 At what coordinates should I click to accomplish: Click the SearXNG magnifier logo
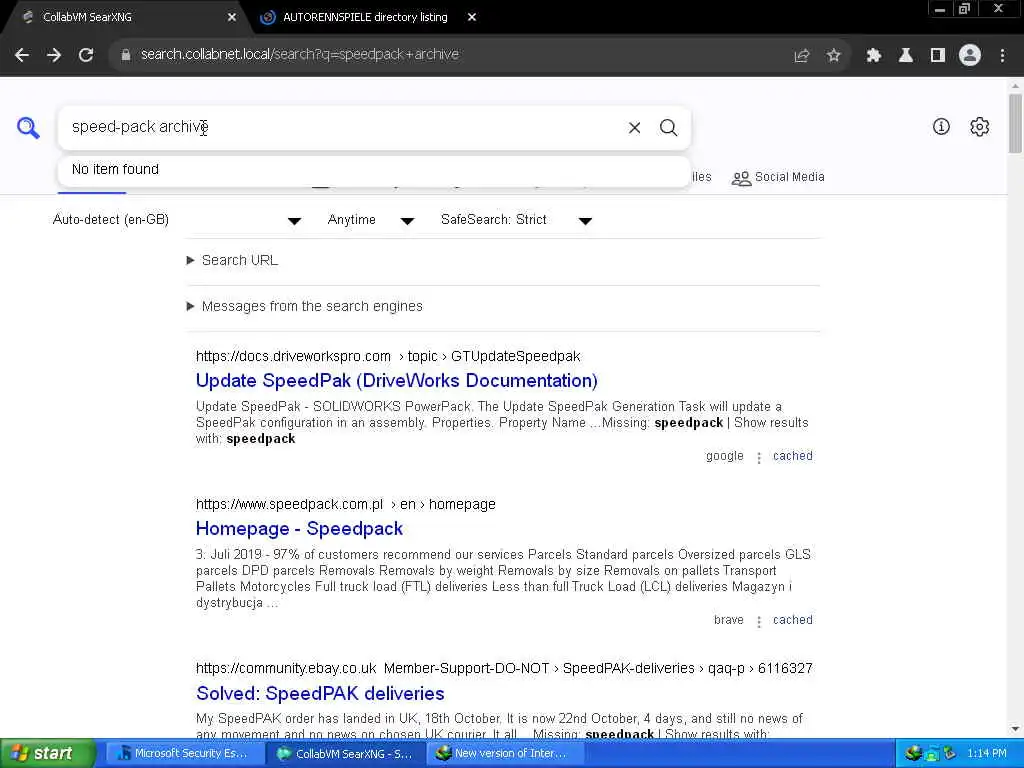(28, 127)
